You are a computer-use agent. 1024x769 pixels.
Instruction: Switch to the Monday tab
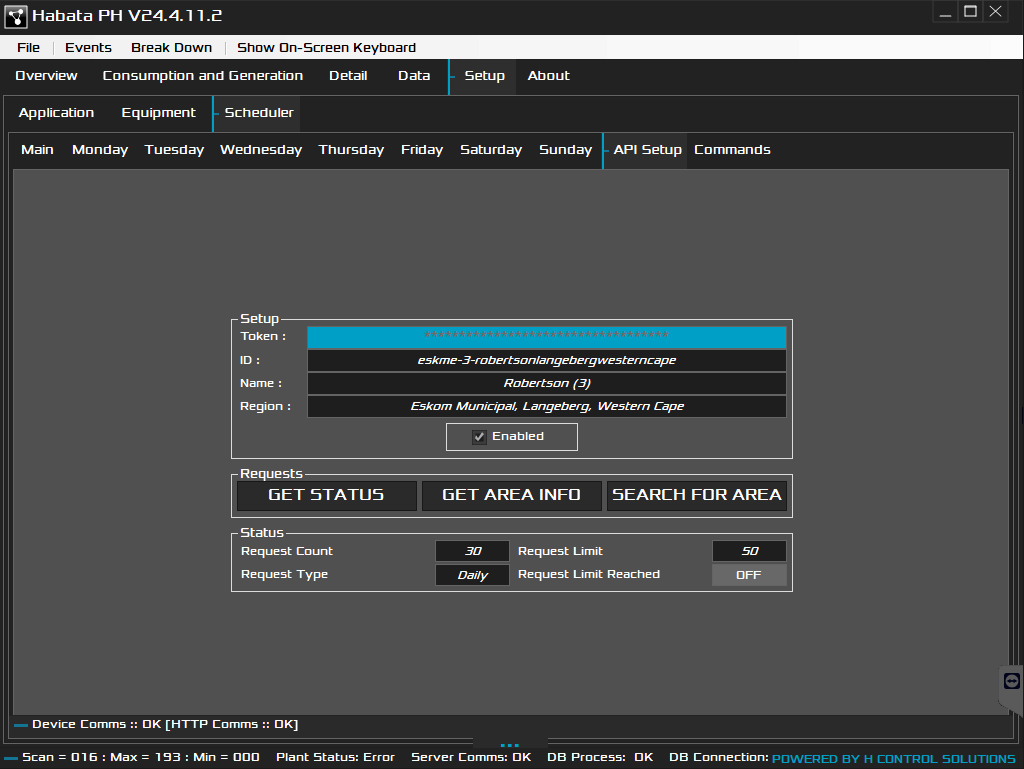[x=100, y=150]
